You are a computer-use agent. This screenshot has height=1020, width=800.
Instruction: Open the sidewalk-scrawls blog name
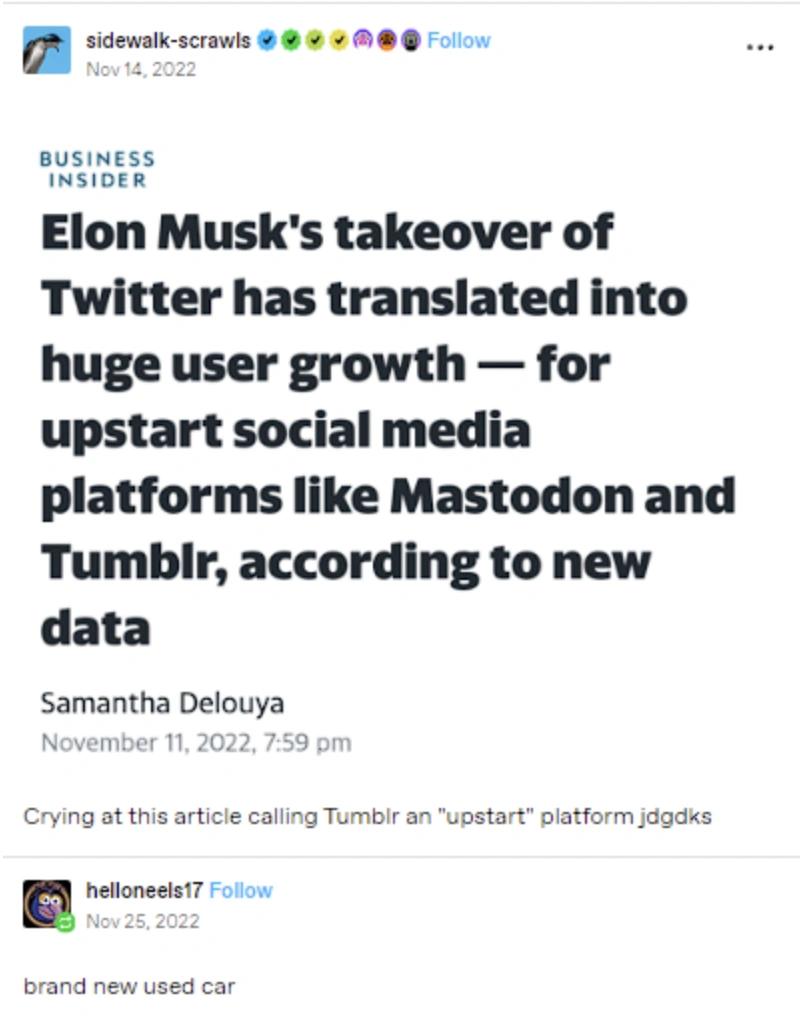168,41
